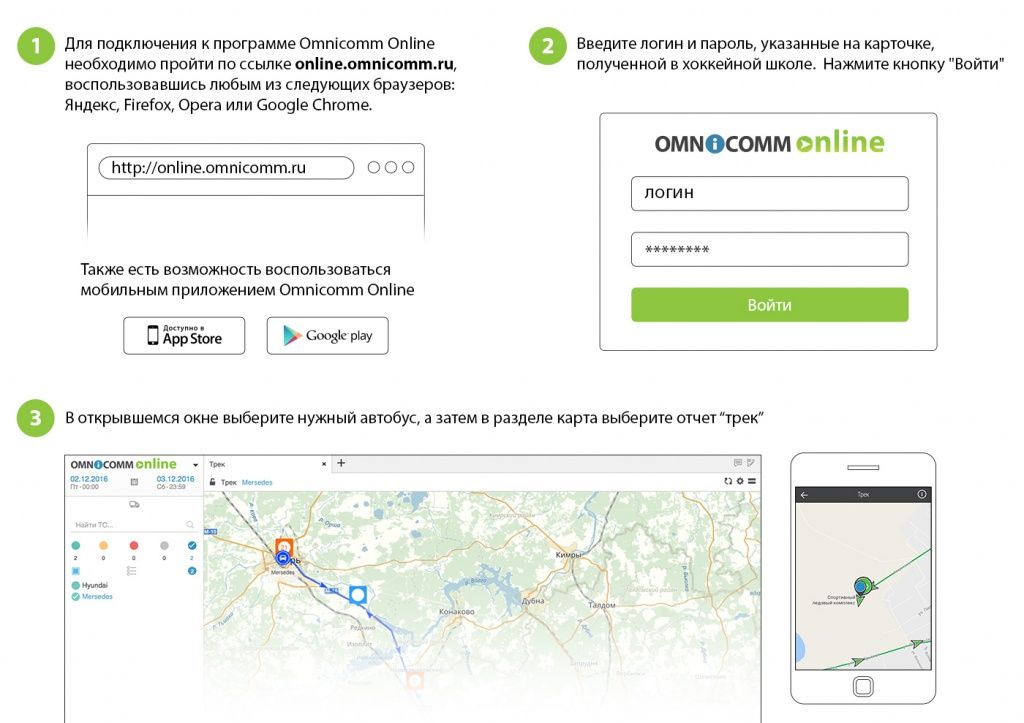Toggle the Mersedes vehicle checkmark
The image size is (1024, 723).
click(x=76, y=596)
